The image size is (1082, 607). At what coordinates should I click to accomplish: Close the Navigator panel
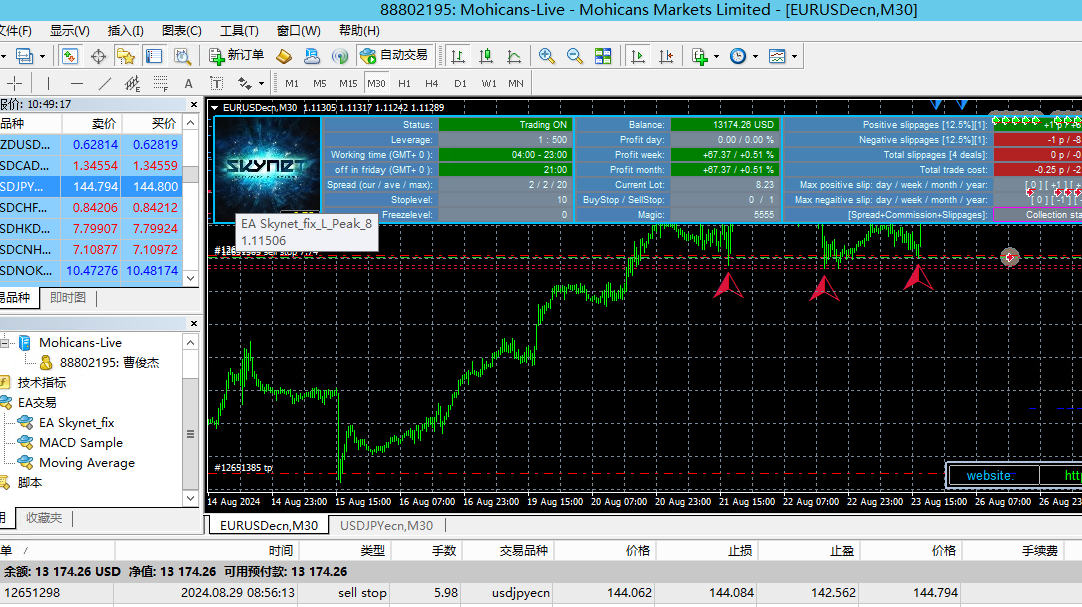point(194,324)
